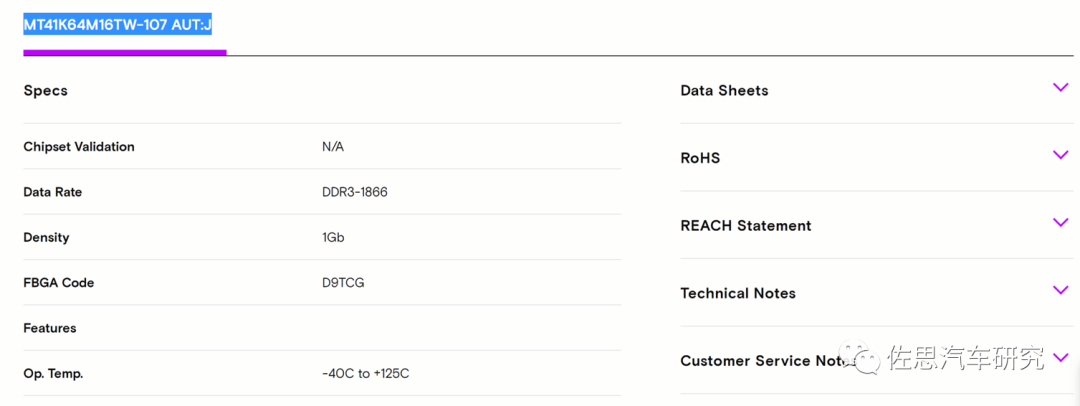Click the D9TCG FBGA code value

(x=343, y=283)
